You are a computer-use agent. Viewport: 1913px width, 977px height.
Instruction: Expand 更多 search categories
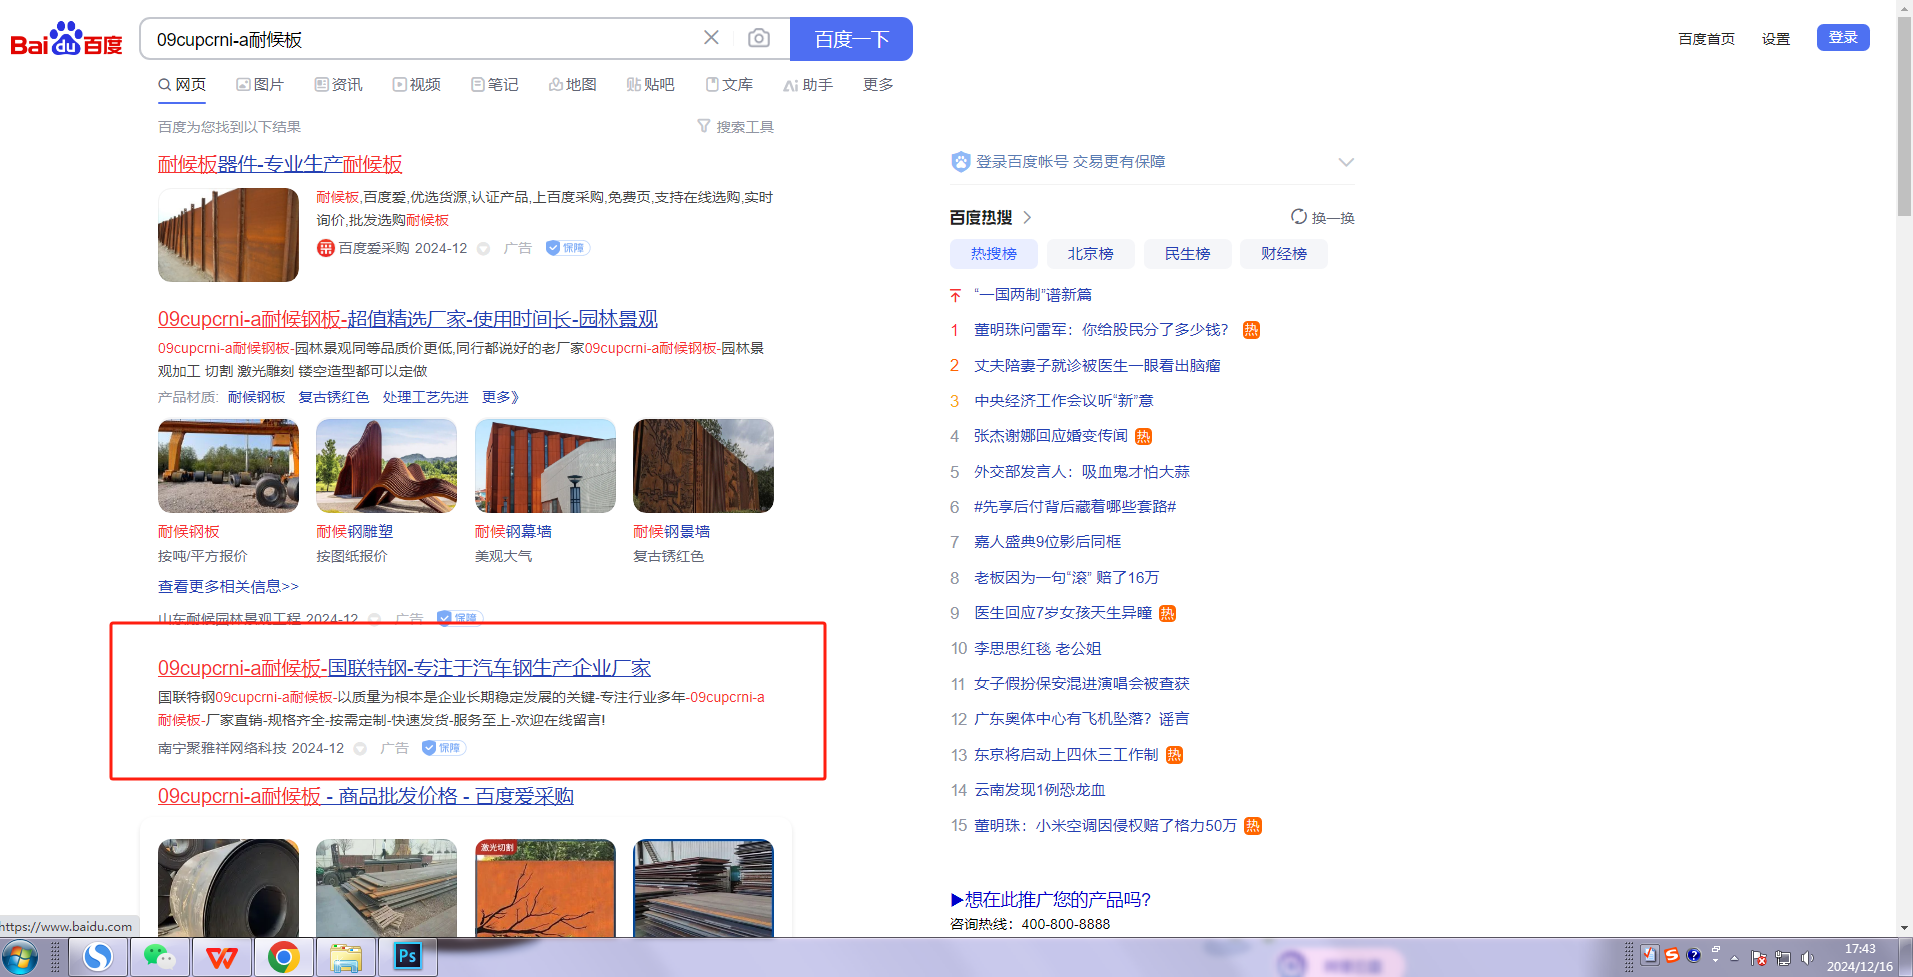tap(878, 85)
